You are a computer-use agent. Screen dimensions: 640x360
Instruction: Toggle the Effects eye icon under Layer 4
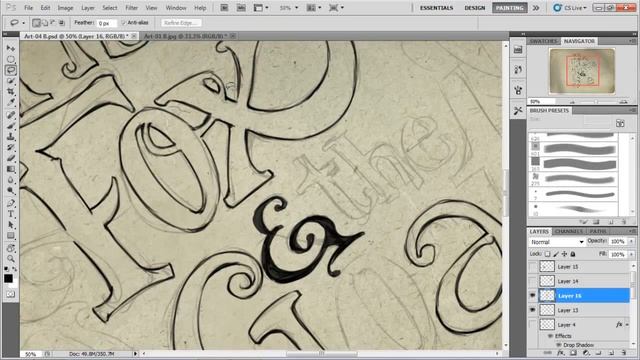[550, 336]
